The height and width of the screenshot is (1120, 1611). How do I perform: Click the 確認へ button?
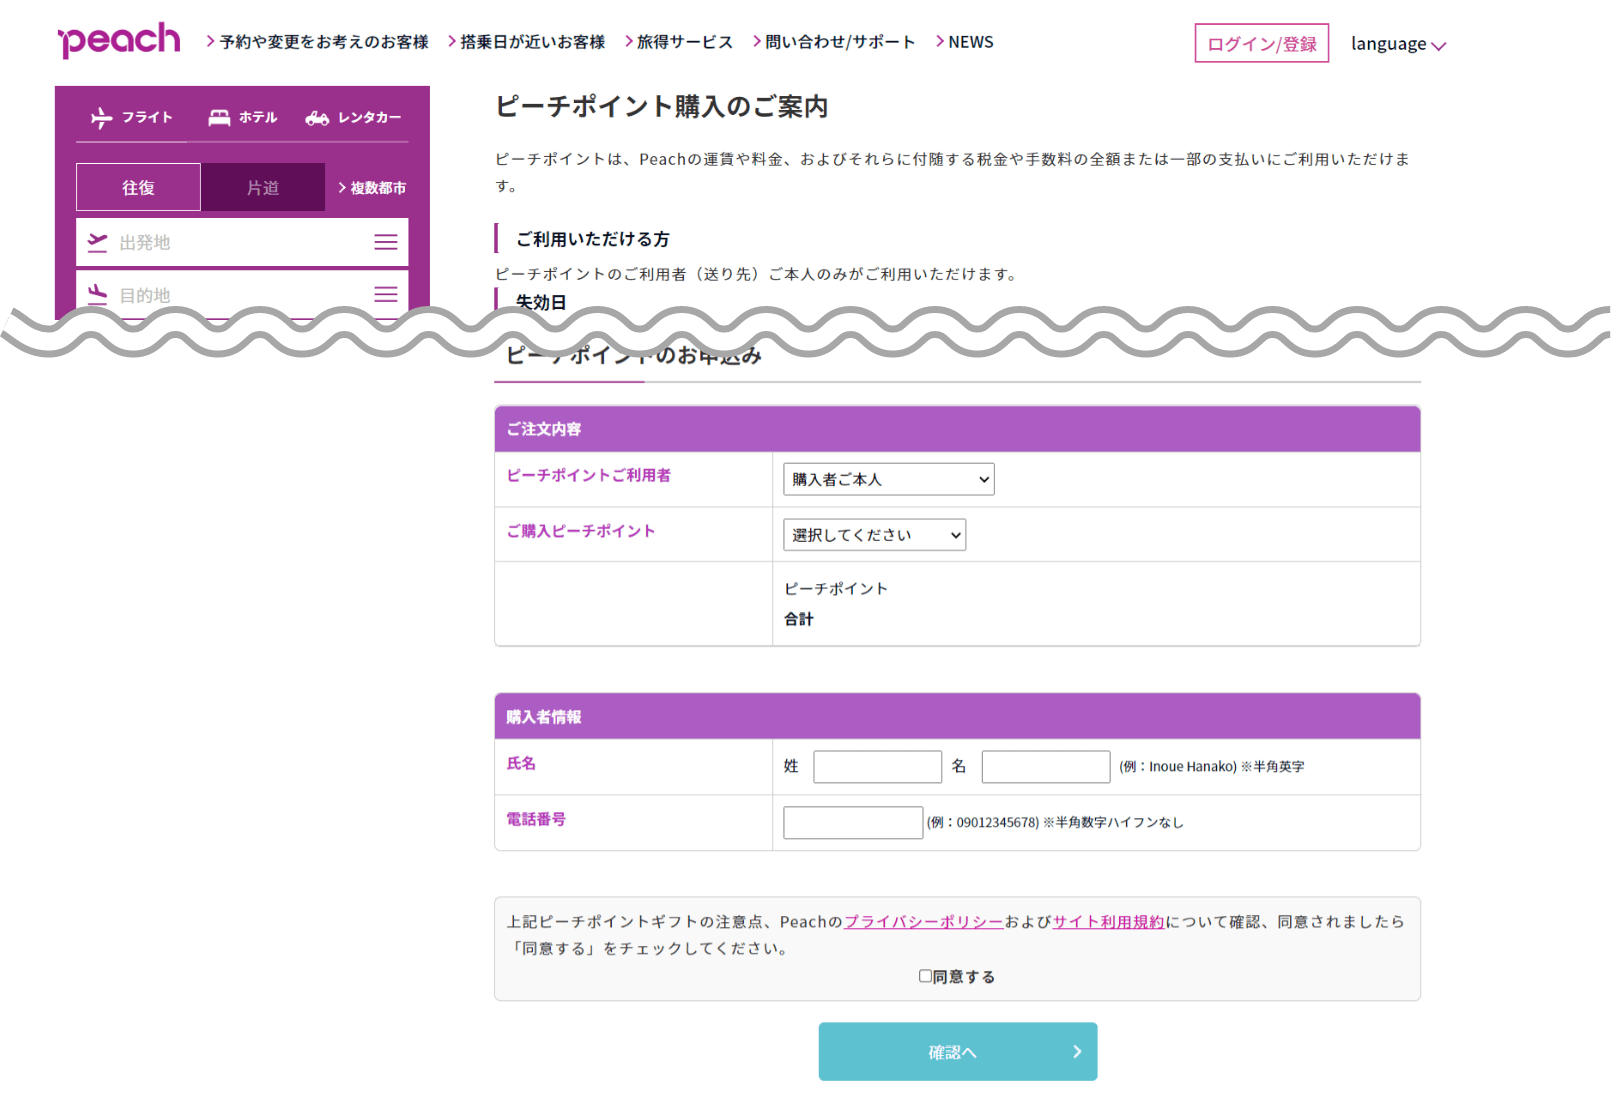(x=957, y=1051)
